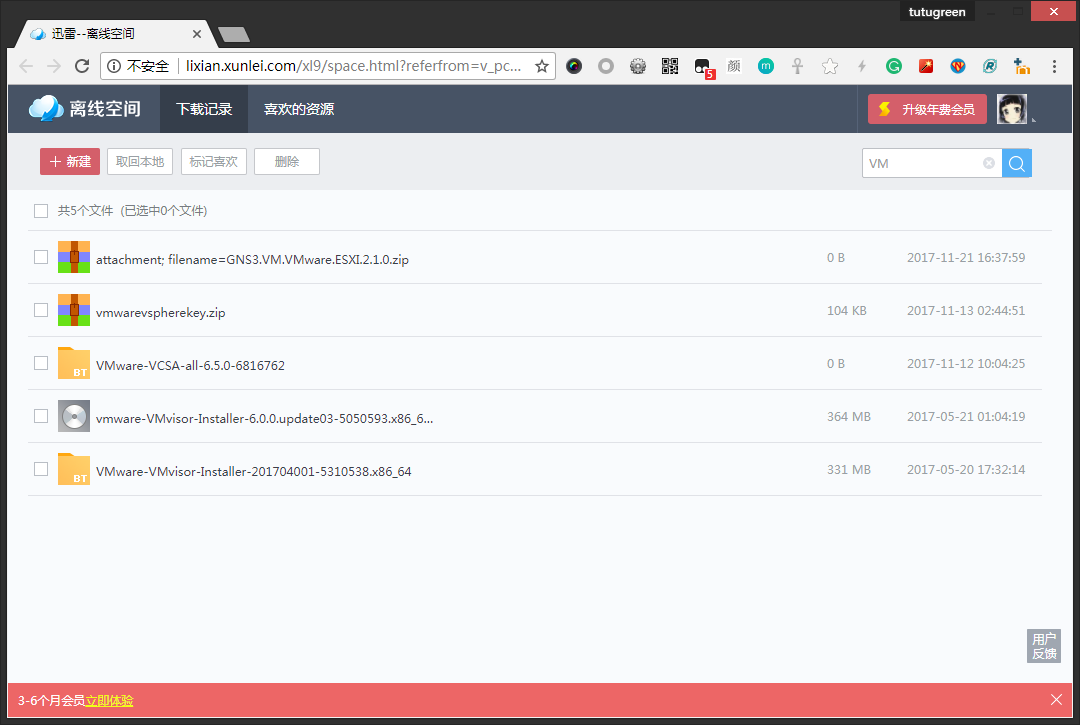
Task: Open the teal circle m extension
Action: pos(766,66)
